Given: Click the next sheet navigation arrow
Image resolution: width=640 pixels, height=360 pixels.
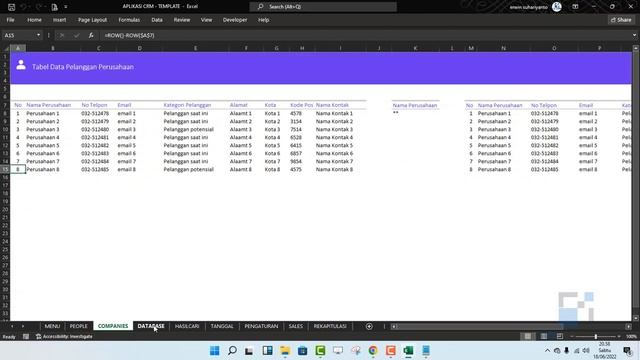Looking at the screenshot, I should [x=23, y=326].
